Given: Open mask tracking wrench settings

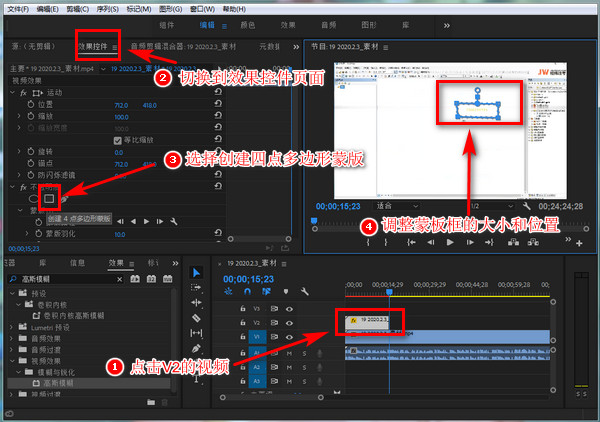Looking at the screenshot, I should (x=174, y=221).
